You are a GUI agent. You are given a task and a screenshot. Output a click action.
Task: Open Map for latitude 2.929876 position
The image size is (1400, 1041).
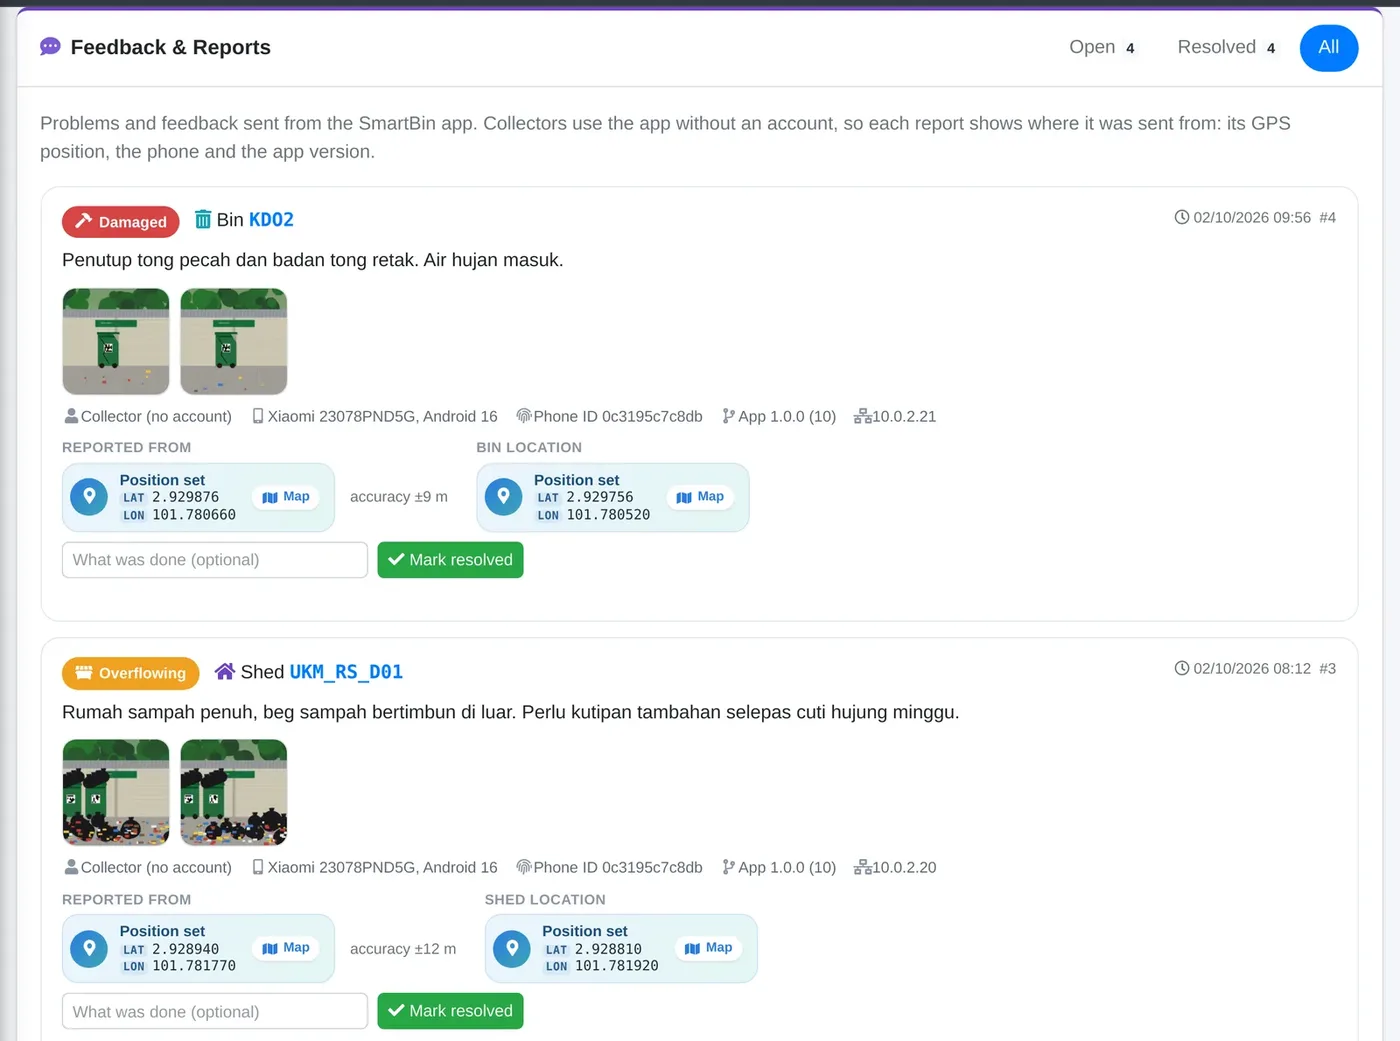coord(286,497)
